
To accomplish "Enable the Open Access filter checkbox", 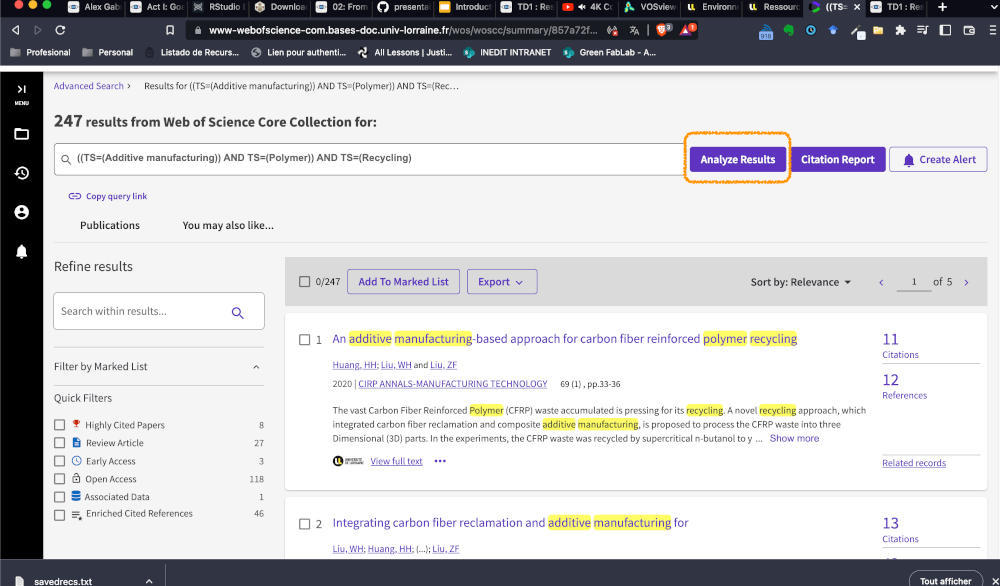I will tap(60, 479).
